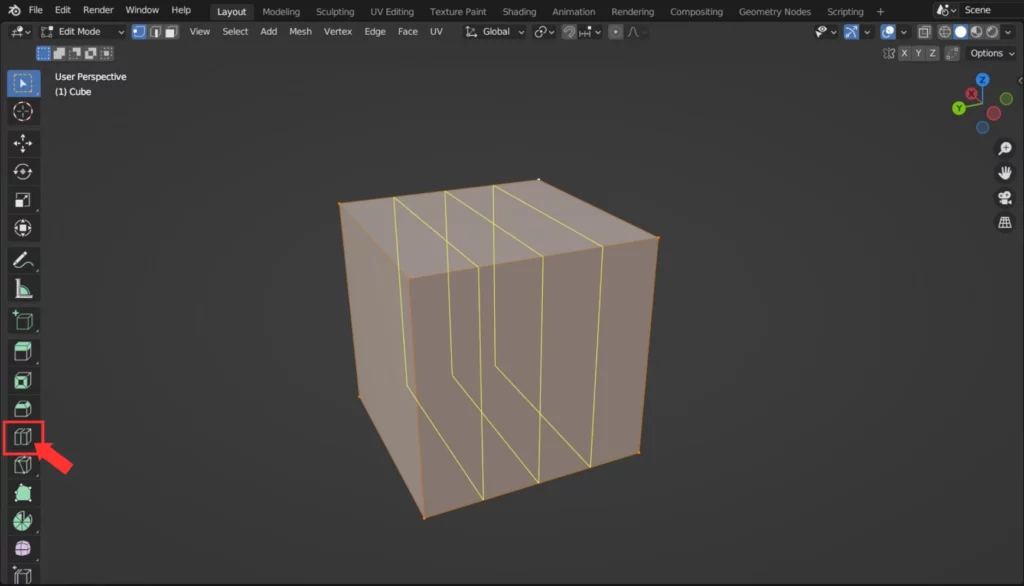The width and height of the screenshot is (1024, 586).
Task: Toggle X-ray view
Action: click(924, 32)
